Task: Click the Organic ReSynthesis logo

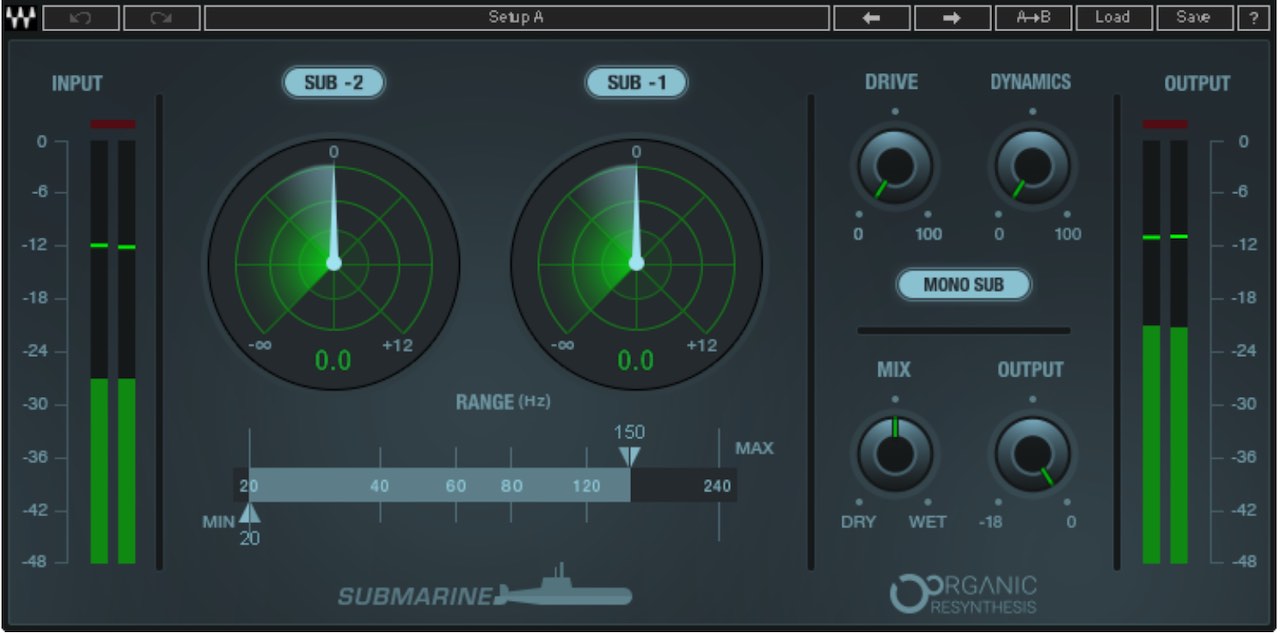Action: [963, 593]
